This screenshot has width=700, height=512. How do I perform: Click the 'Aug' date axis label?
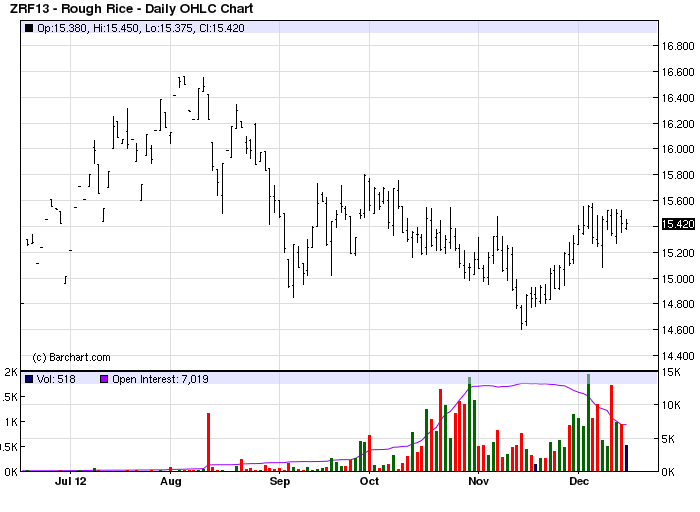click(x=171, y=482)
